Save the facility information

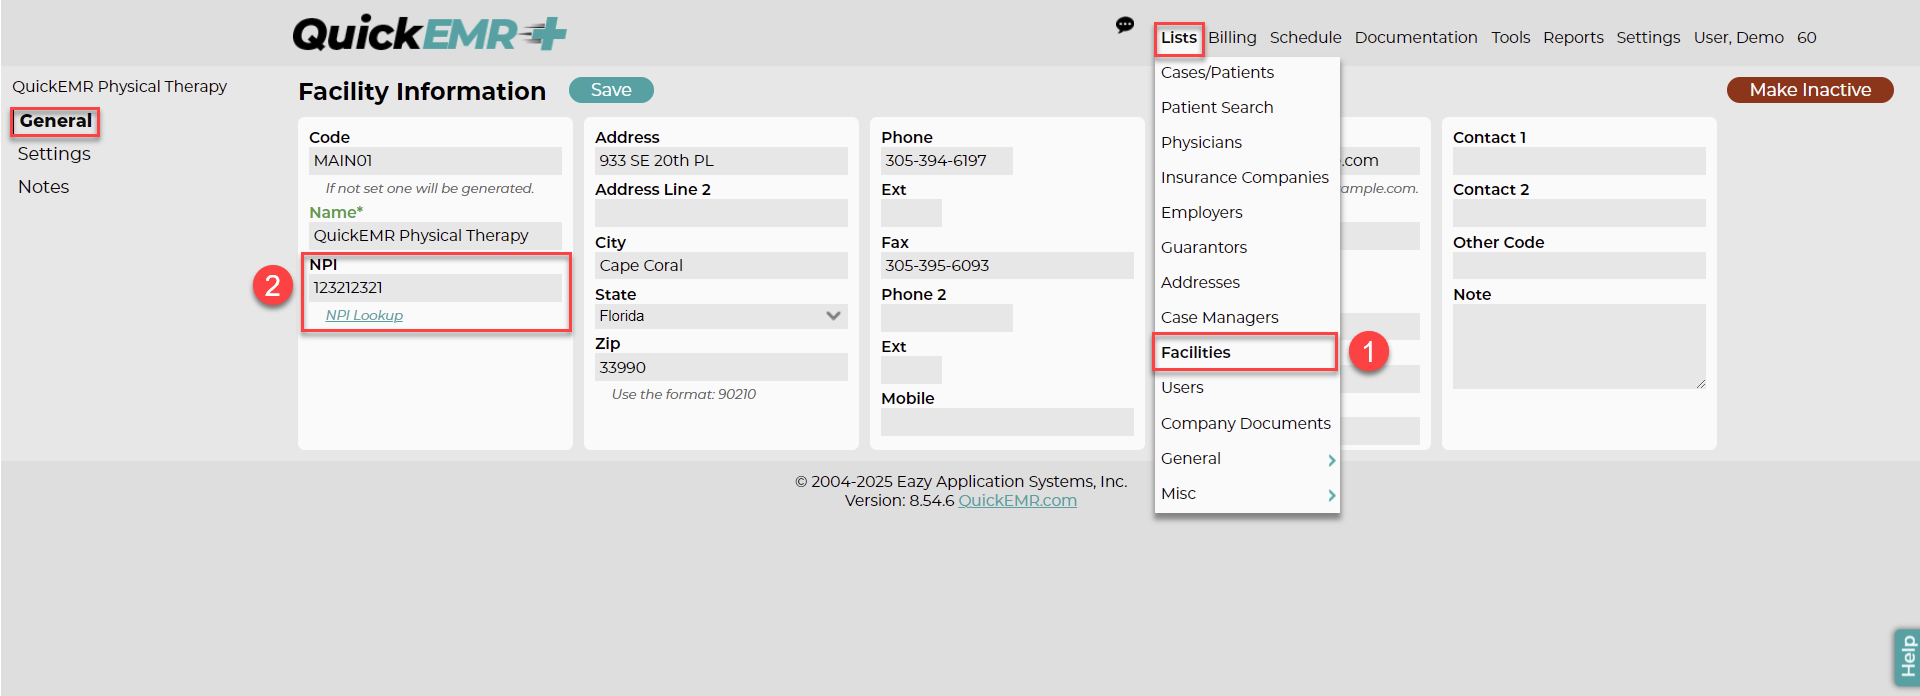(611, 90)
